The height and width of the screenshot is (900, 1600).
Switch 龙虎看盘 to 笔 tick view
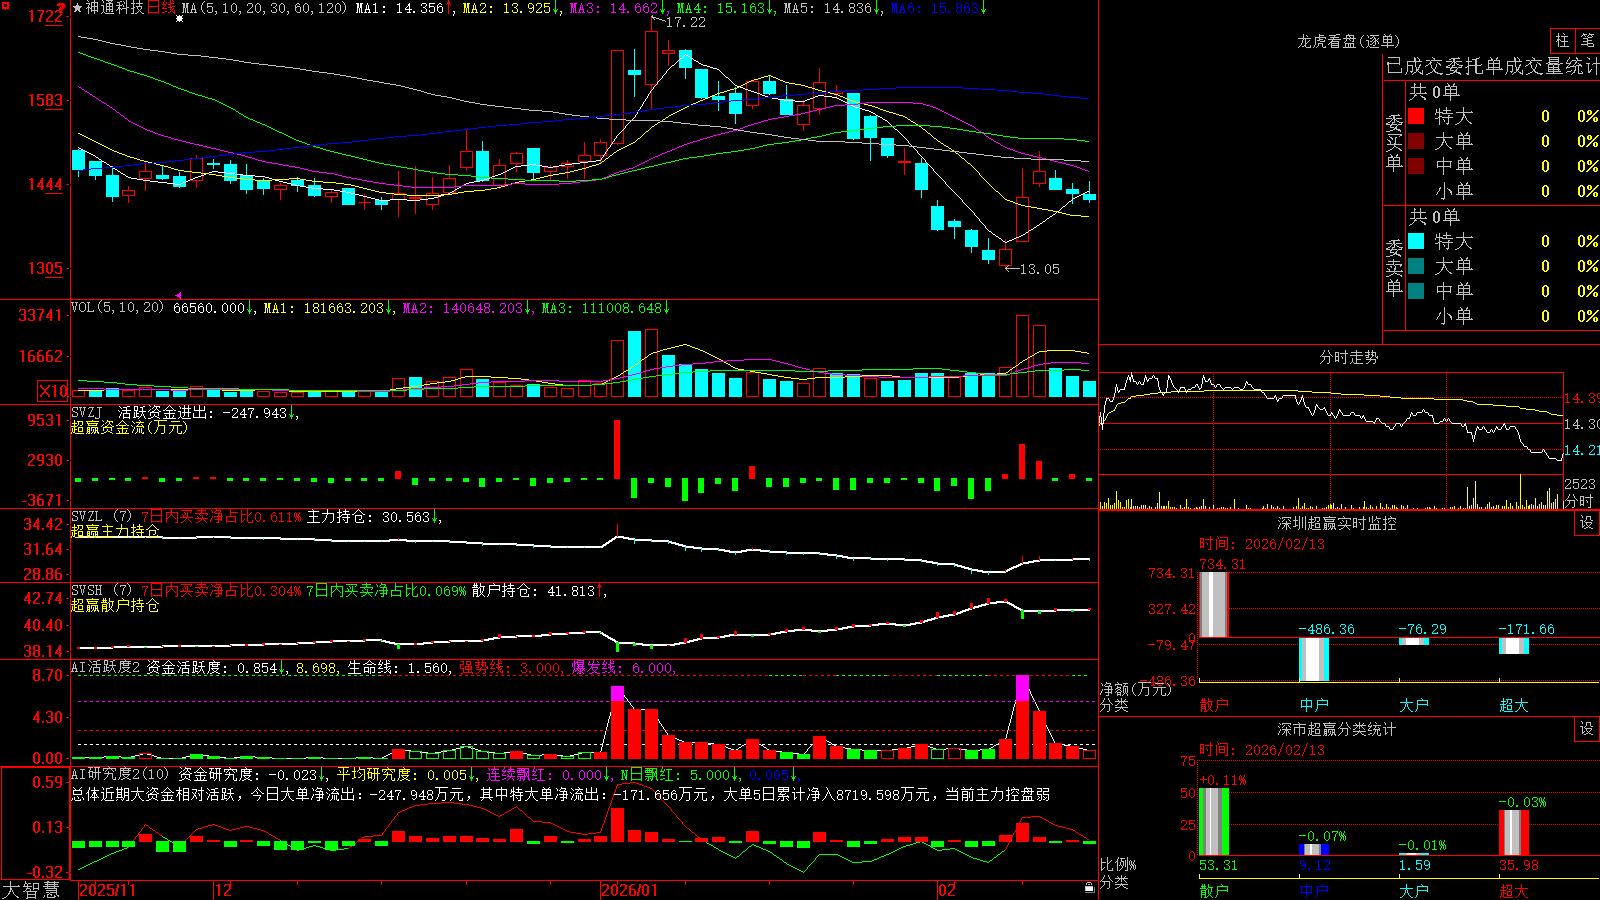coord(1587,40)
